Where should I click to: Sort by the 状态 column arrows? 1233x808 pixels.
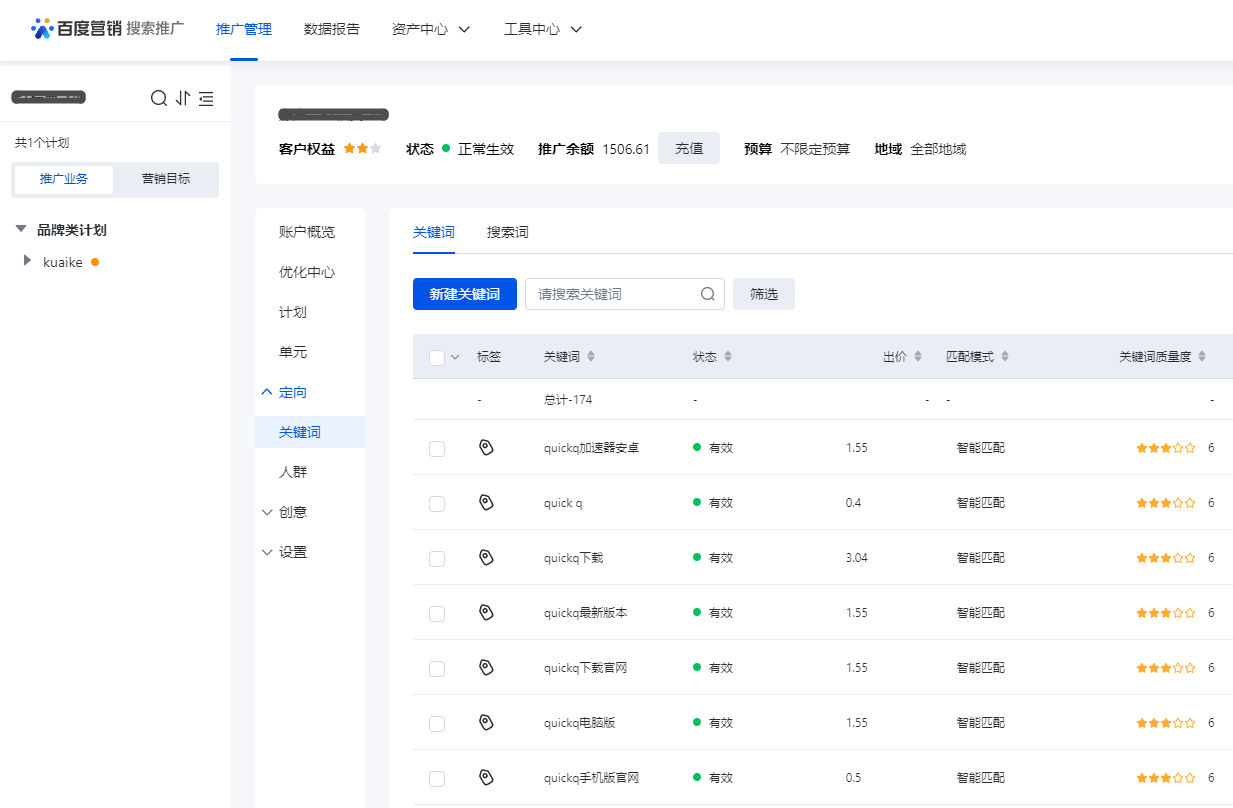(728, 357)
